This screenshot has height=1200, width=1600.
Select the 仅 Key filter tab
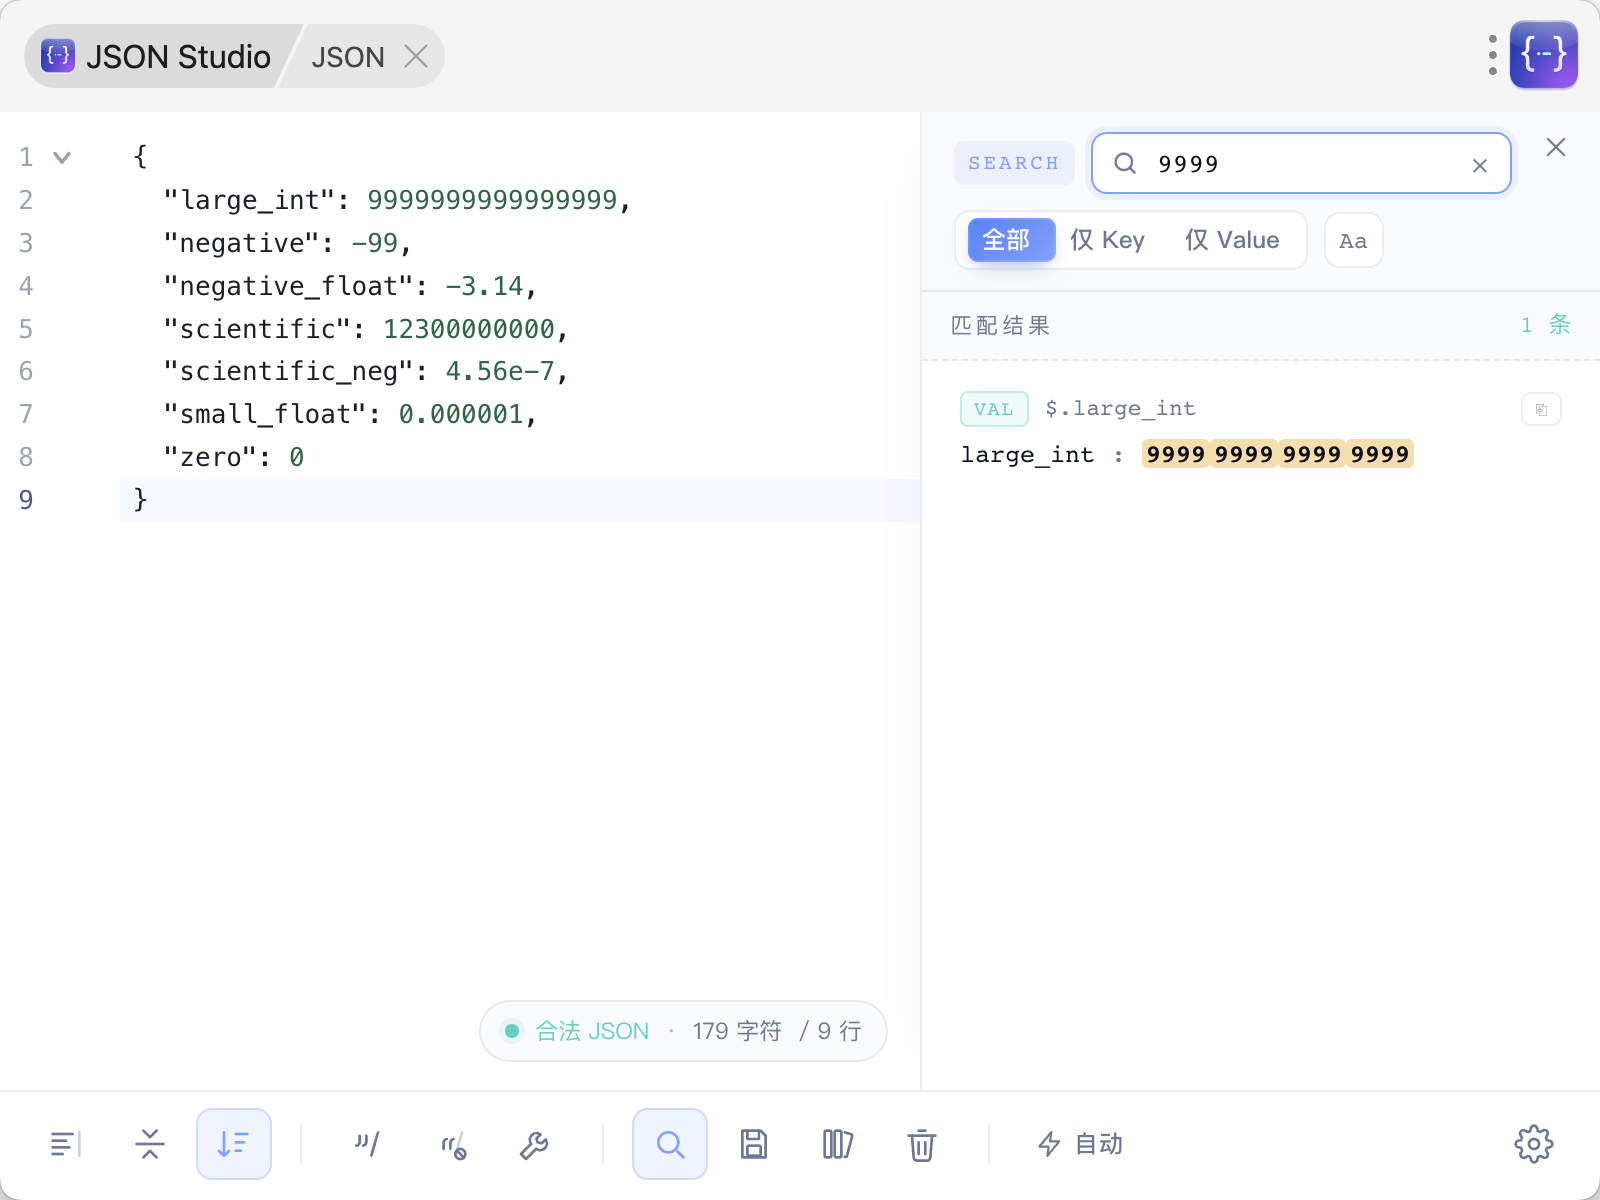(1107, 240)
